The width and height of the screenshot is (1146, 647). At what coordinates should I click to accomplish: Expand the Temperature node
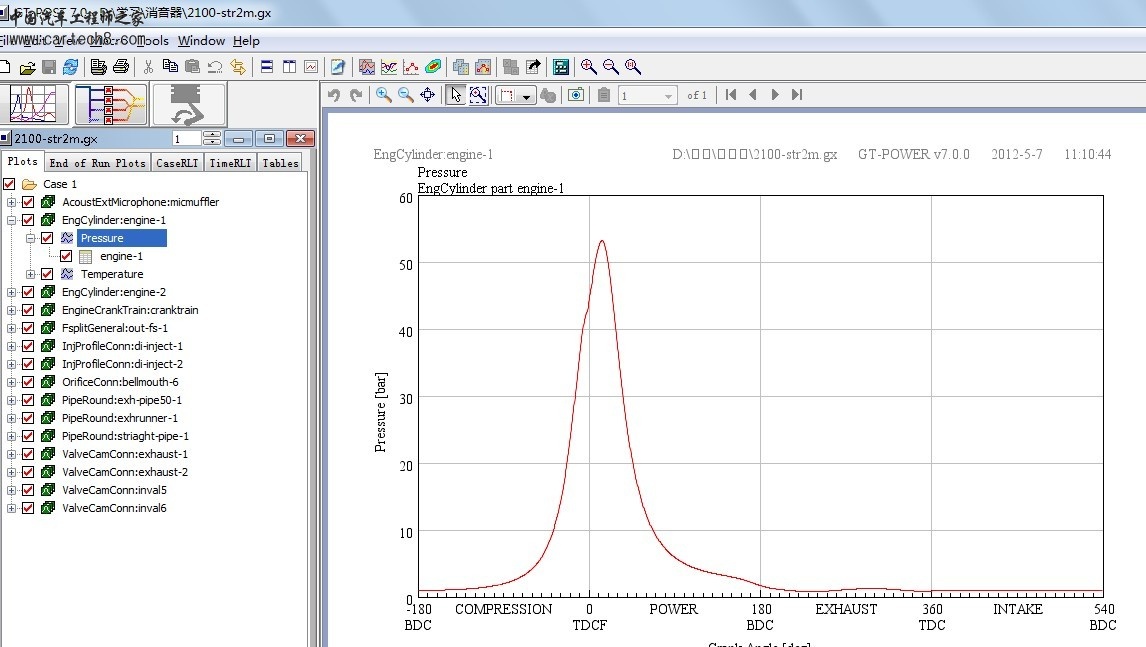click(x=30, y=274)
